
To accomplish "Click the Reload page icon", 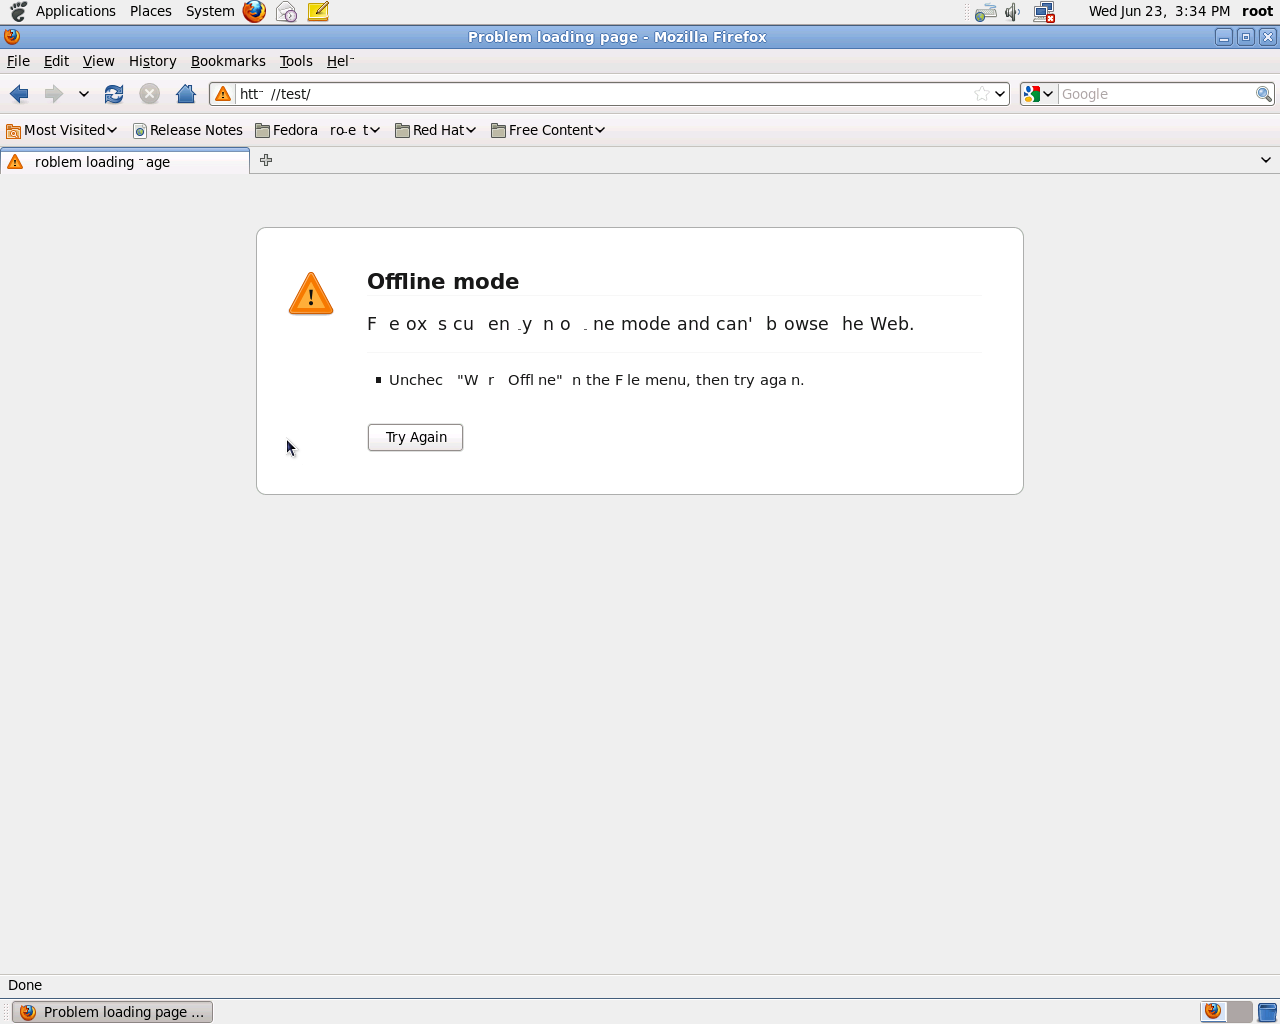I will click(114, 94).
